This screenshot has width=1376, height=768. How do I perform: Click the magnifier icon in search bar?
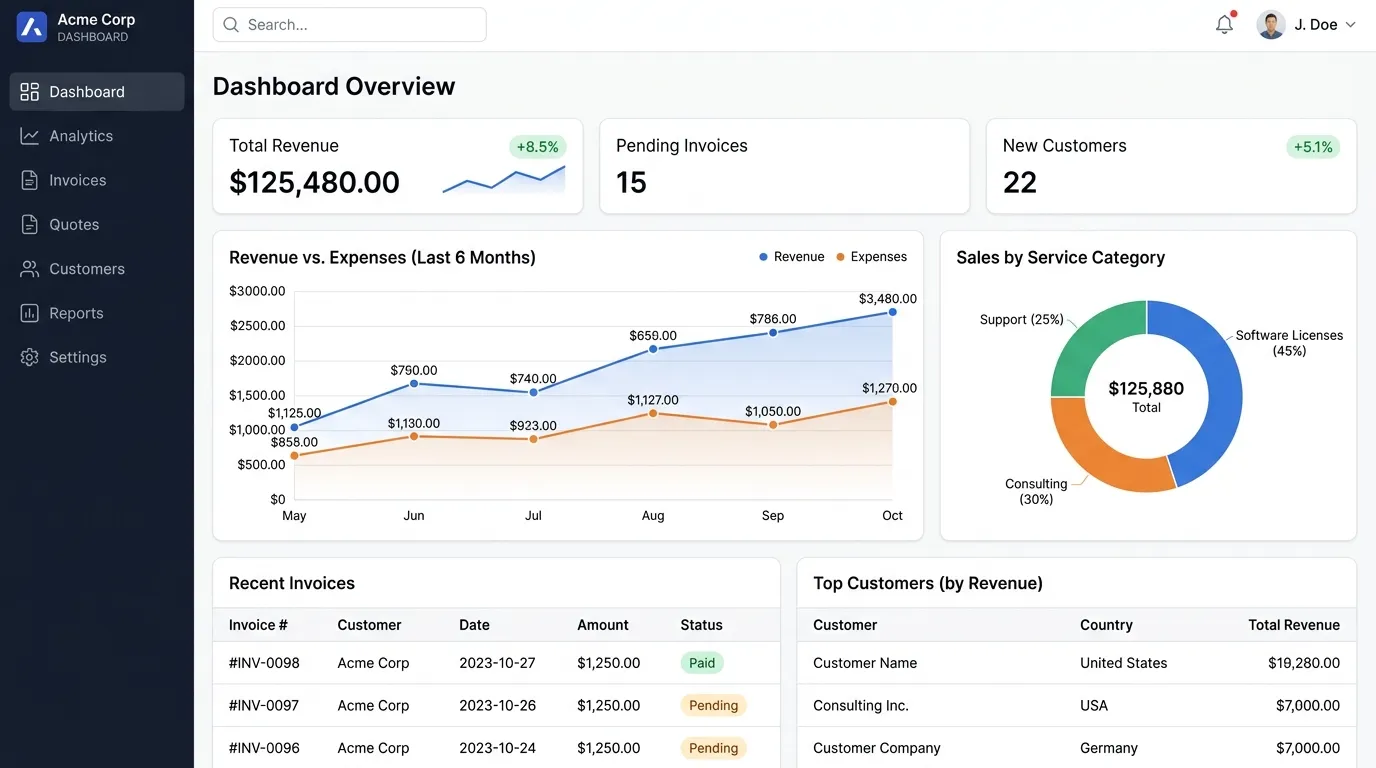231,25
